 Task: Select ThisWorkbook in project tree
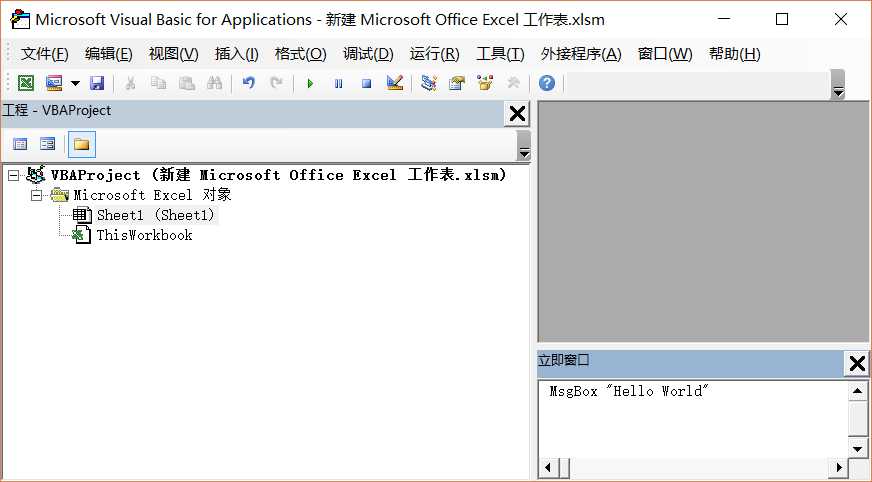coord(144,235)
